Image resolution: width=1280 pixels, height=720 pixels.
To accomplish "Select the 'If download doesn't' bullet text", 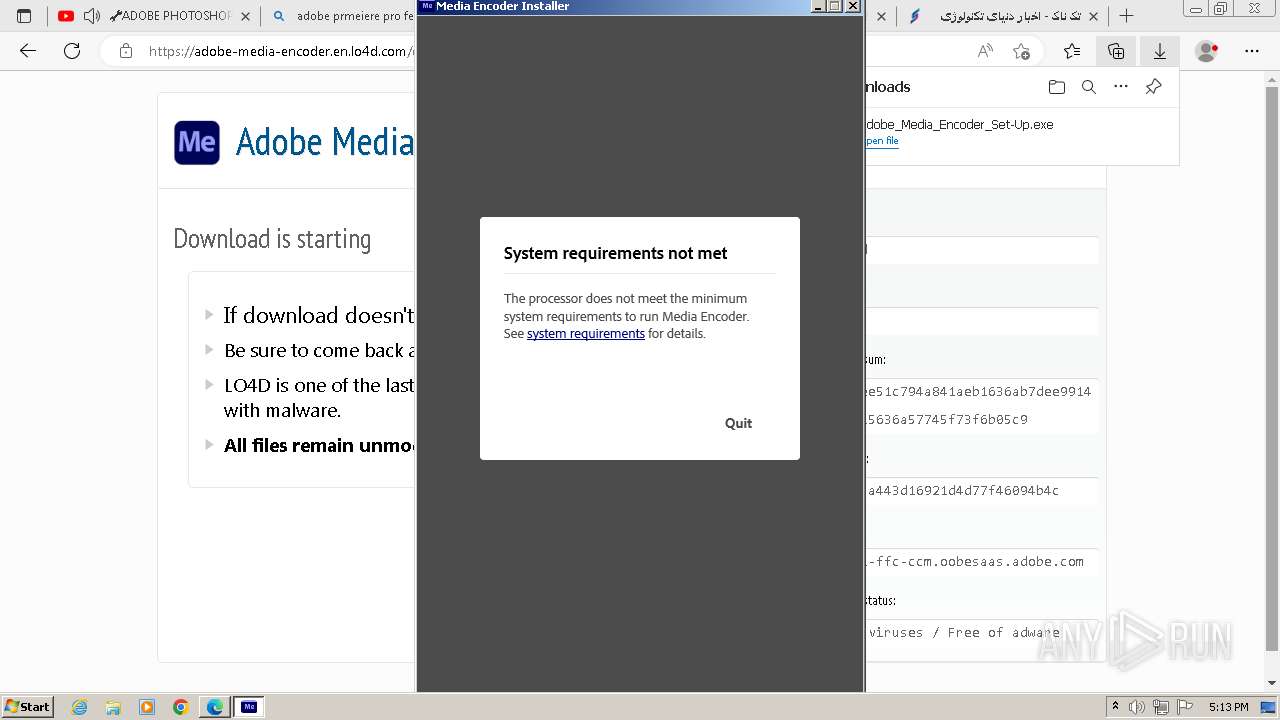I will point(318,315).
